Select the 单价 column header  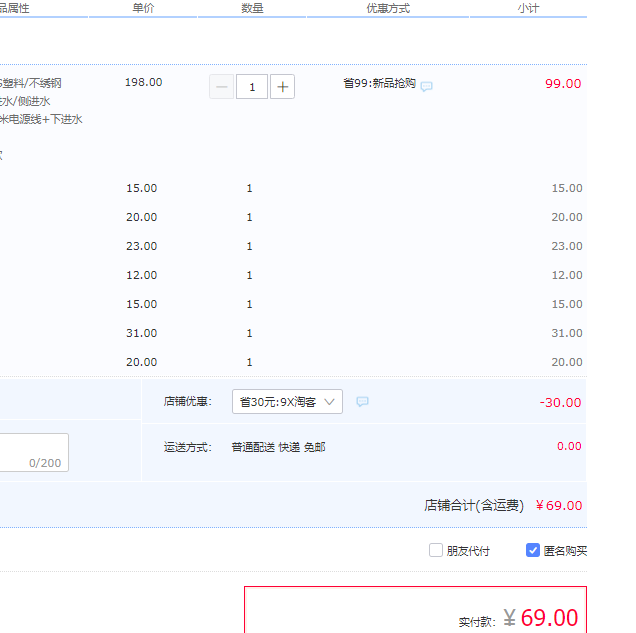tap(143, 8)
